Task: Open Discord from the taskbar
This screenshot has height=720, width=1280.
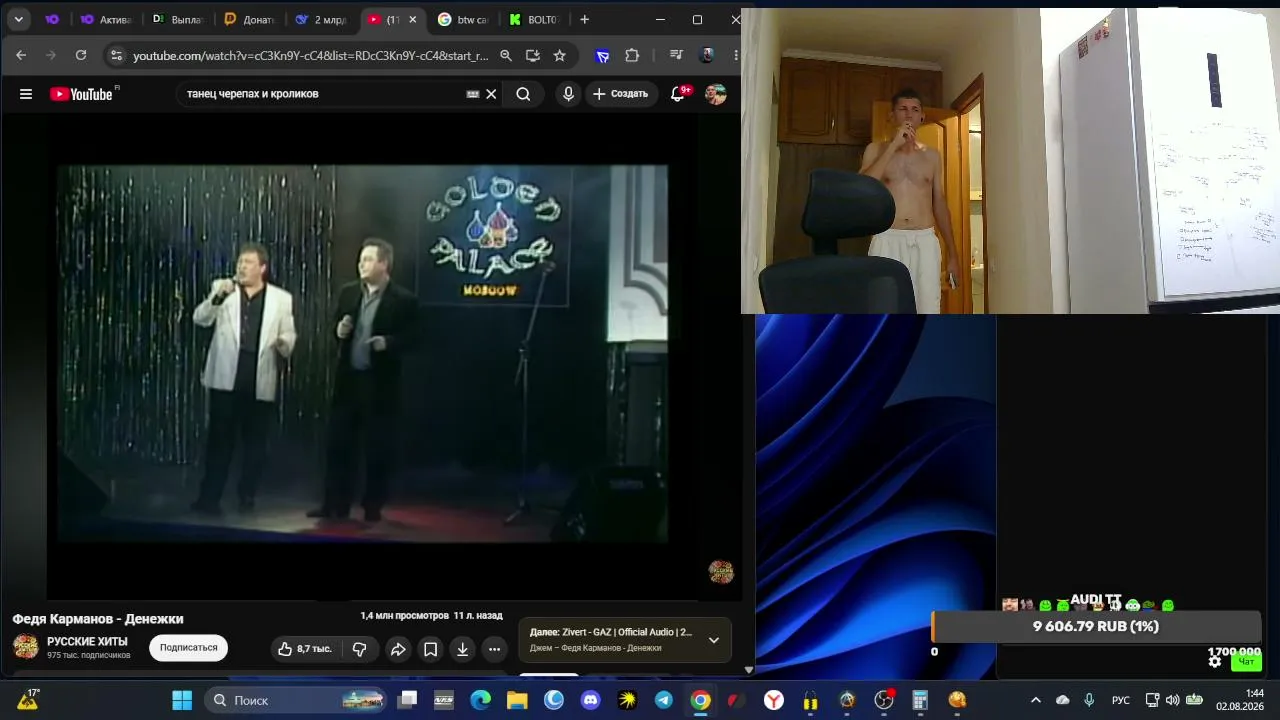Action: (591, 700)
